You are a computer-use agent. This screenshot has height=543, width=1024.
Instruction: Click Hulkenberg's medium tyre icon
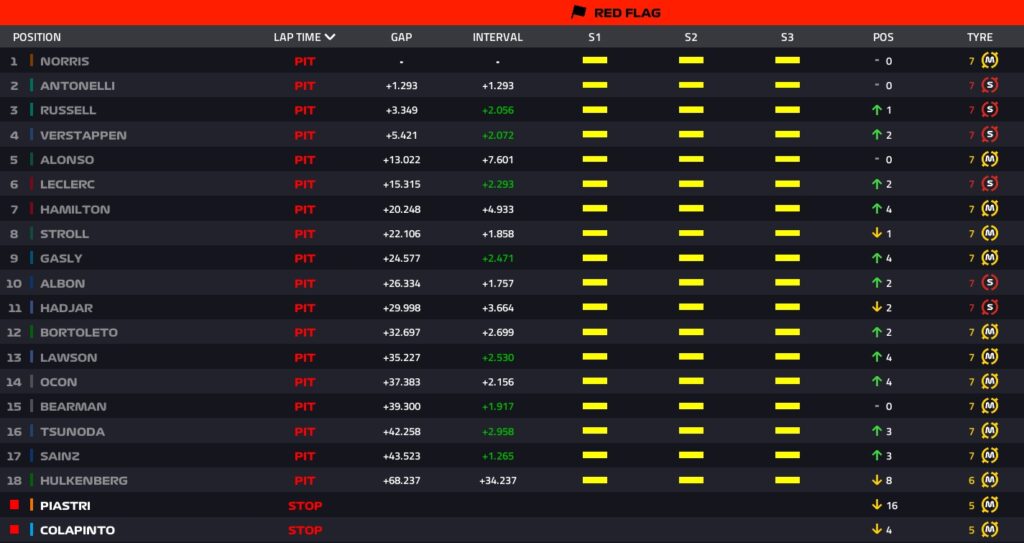coord(990,481)
